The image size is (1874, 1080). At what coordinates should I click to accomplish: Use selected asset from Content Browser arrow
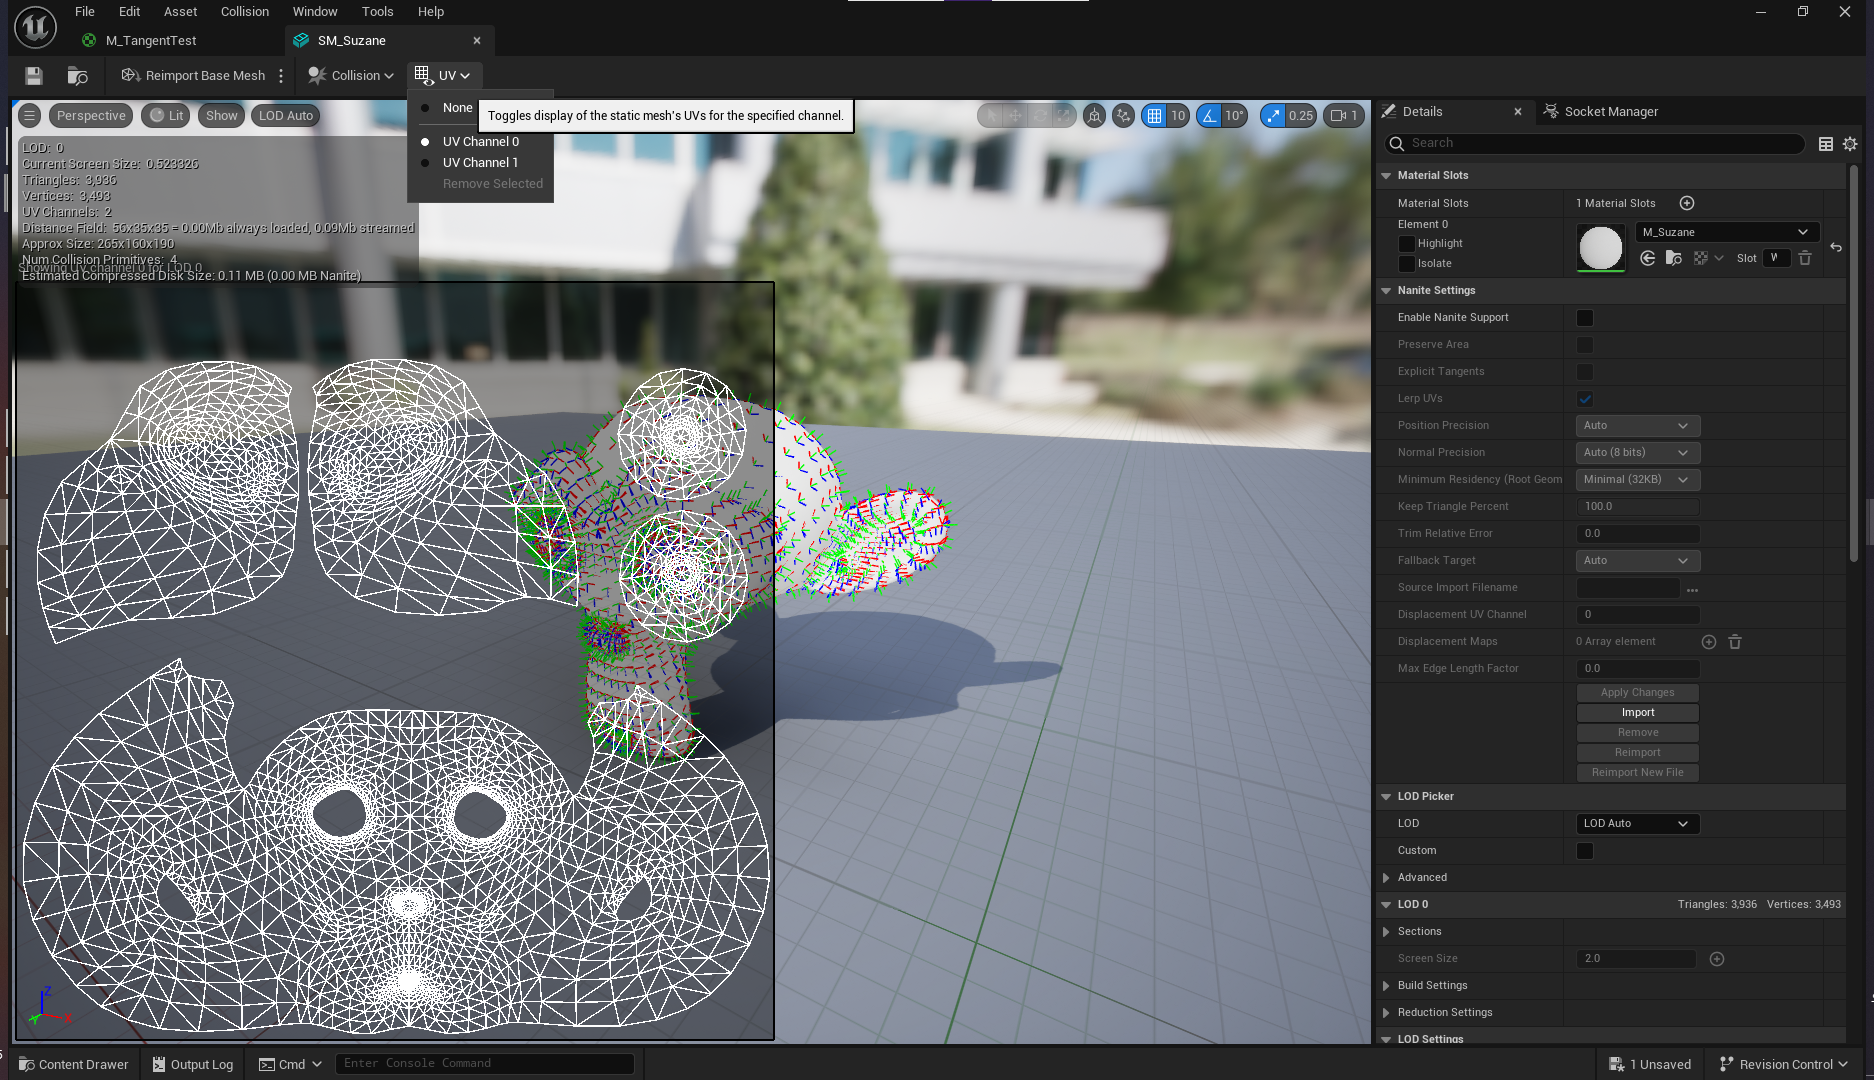tap(1648, 258)
